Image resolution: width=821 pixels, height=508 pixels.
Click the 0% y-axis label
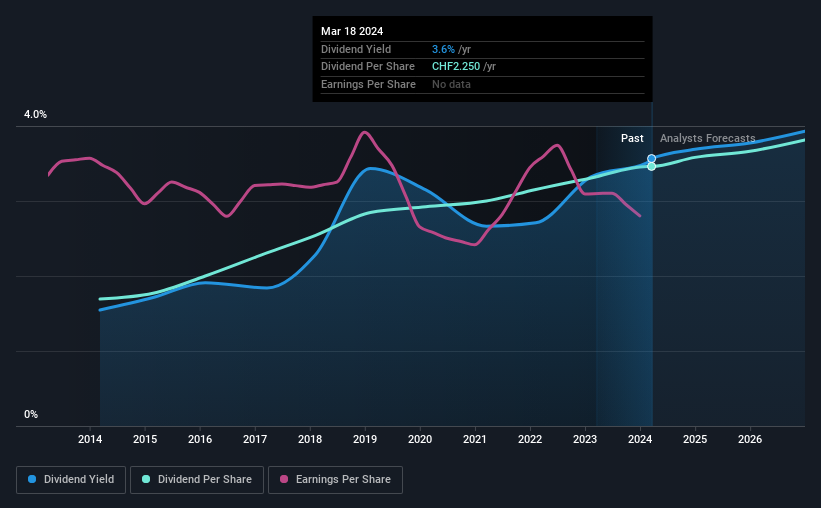(31, 414)
